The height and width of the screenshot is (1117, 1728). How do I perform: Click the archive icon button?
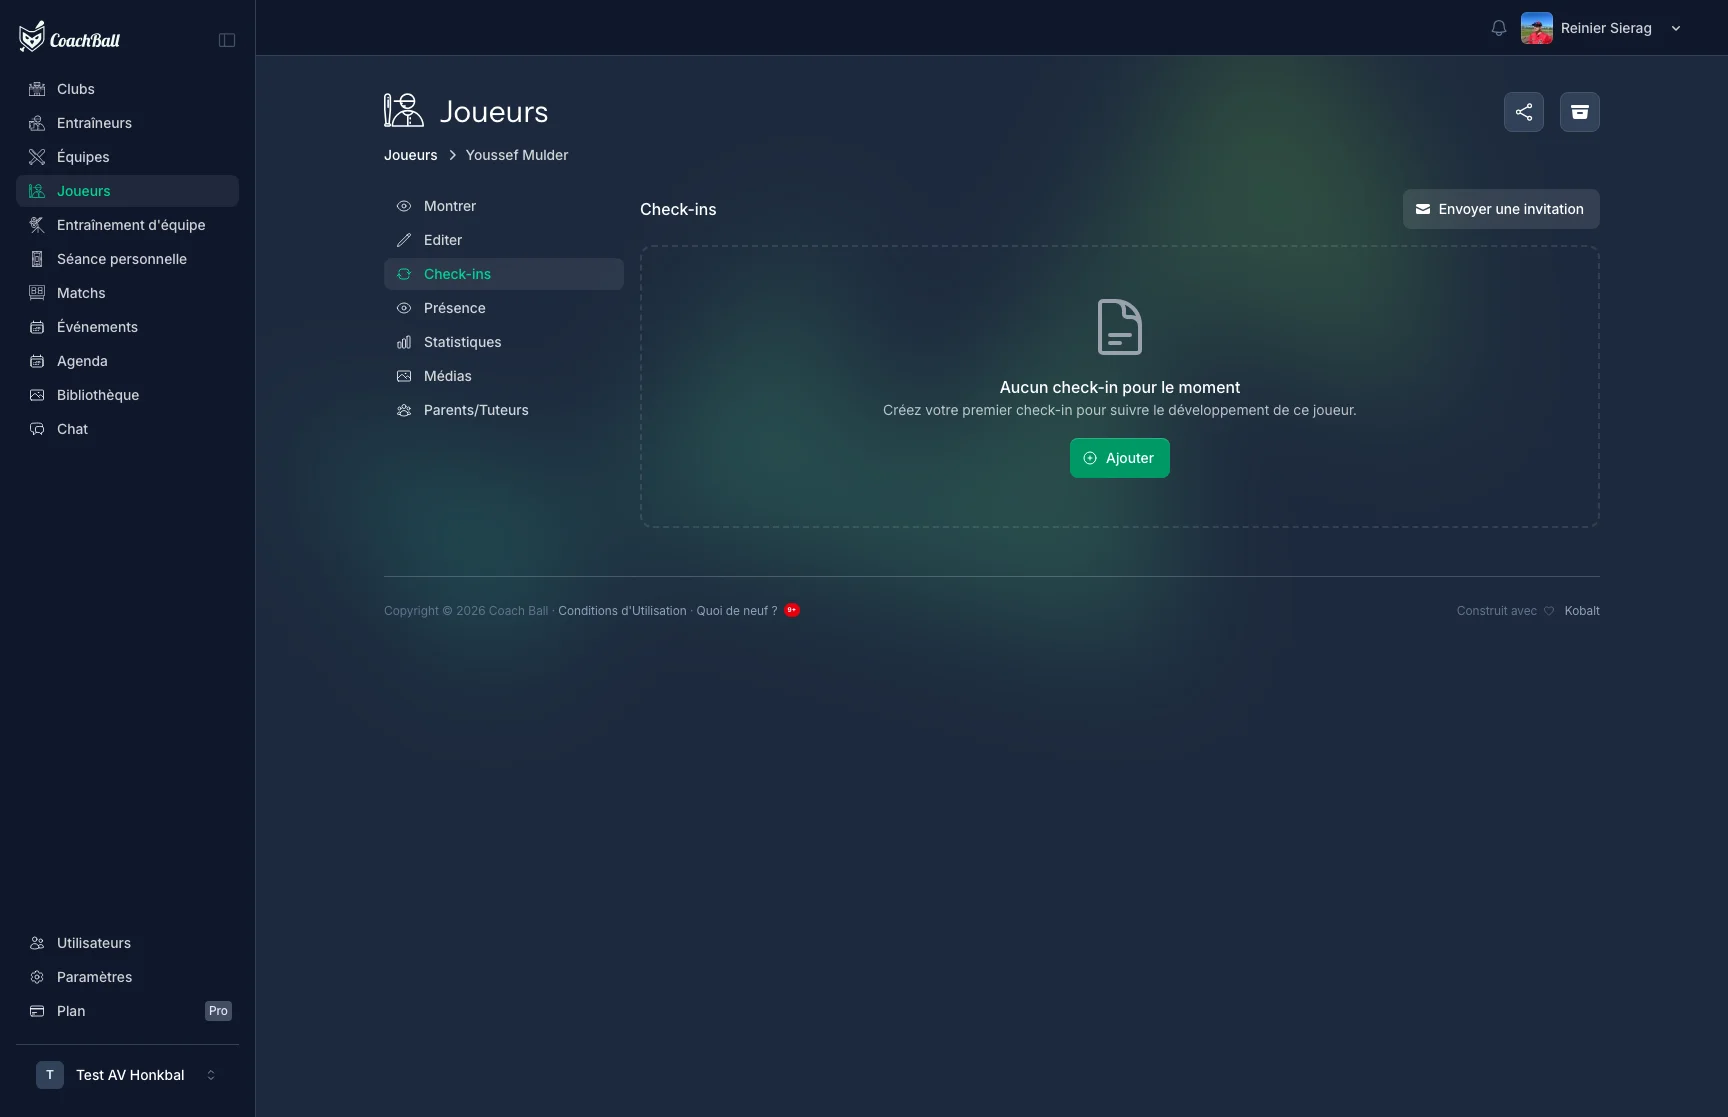tap(1580, 112)
